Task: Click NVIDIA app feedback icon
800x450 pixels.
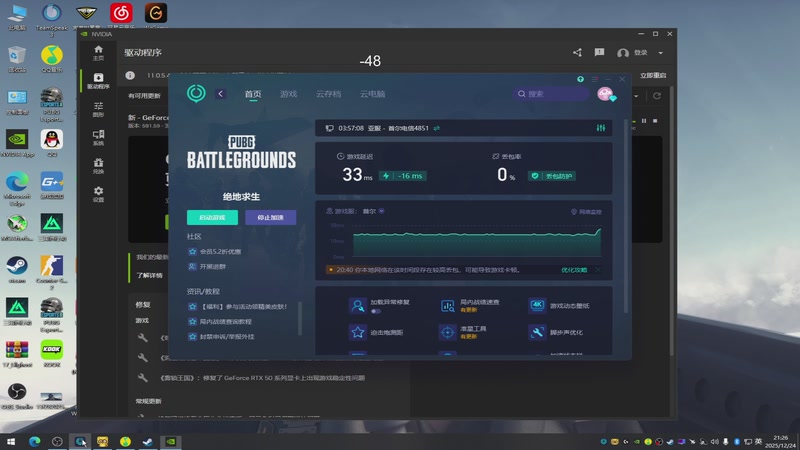Action: (599, 53)
